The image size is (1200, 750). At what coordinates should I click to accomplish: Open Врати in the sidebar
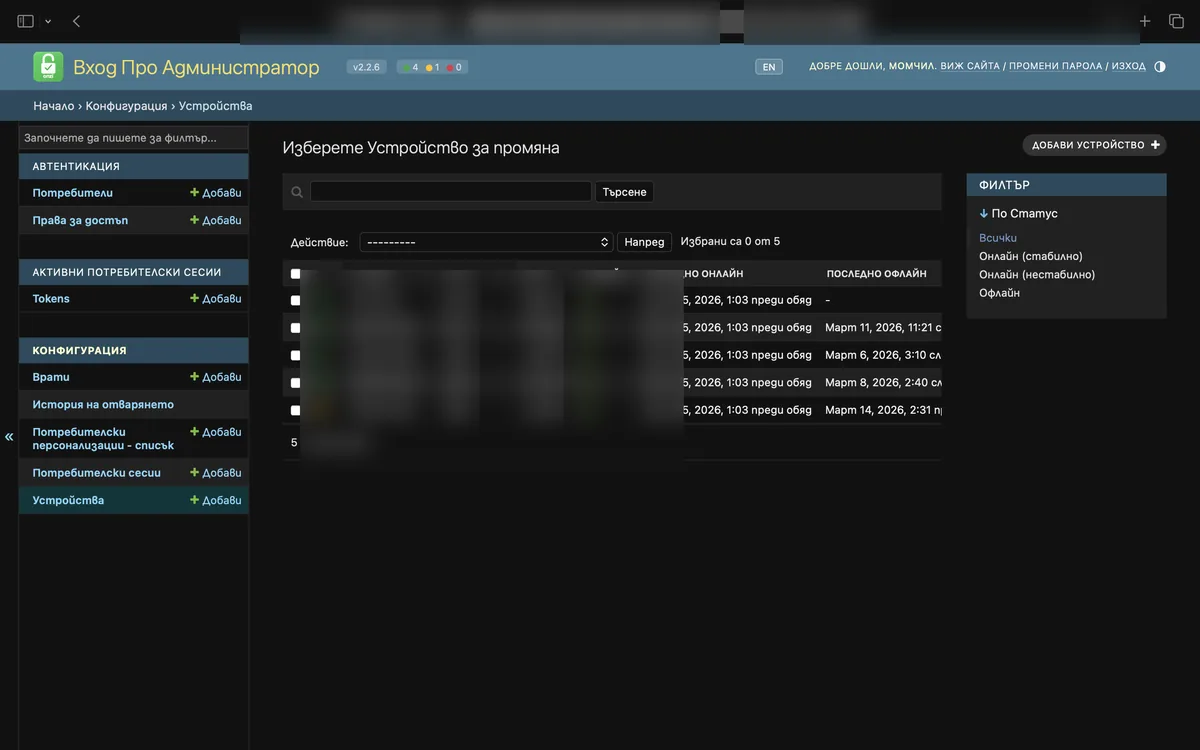[x=51, y=377]
